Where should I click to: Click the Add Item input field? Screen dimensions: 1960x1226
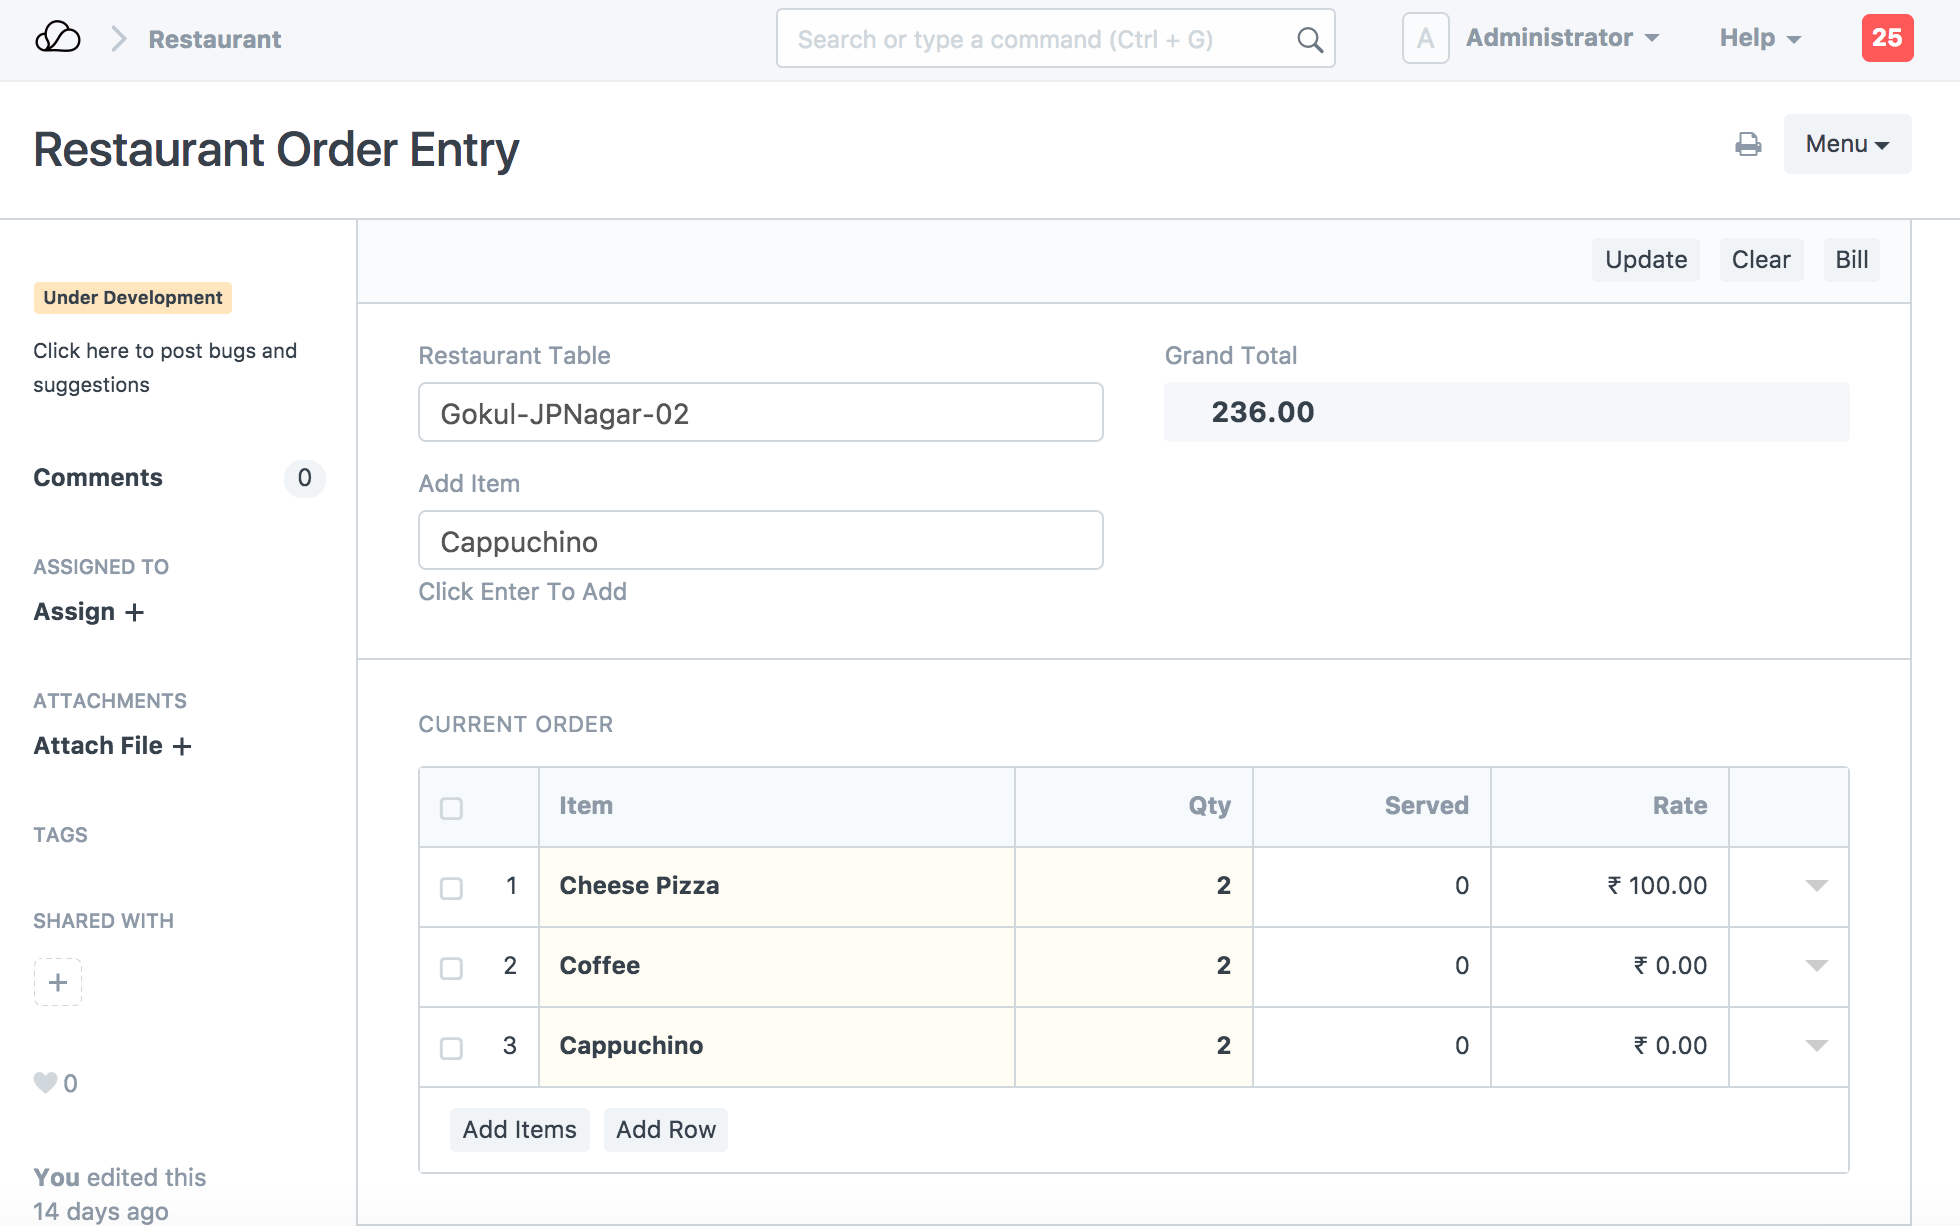click(x=760, y=541)
